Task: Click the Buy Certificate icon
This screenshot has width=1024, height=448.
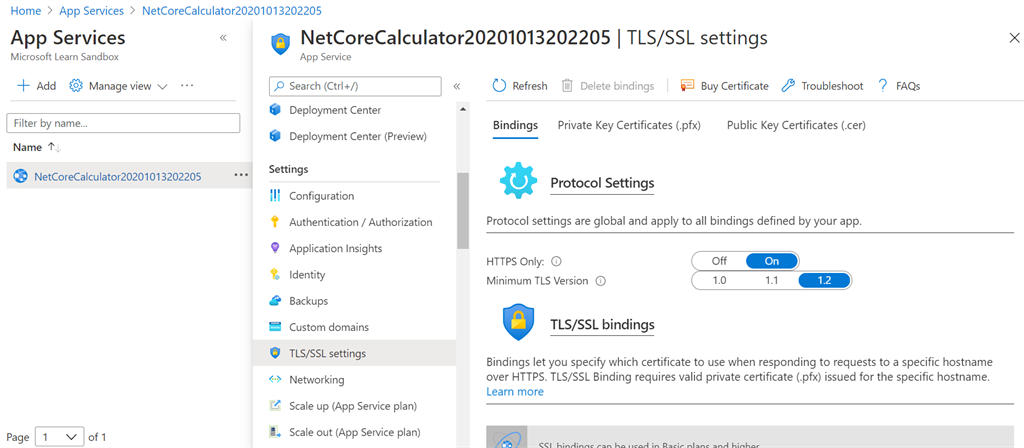Action: [687, 86]
